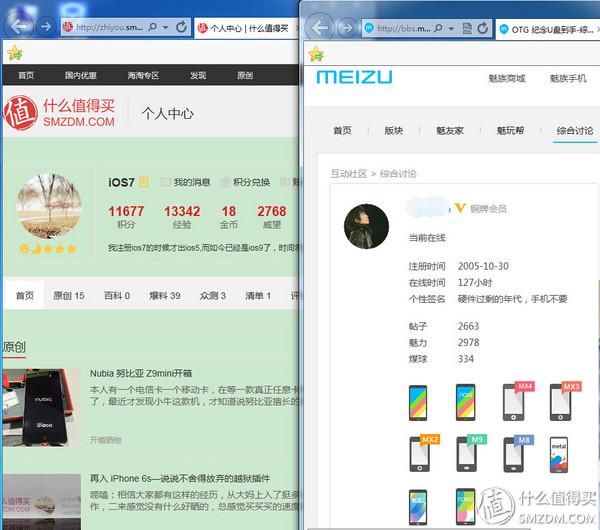
Task: Open 综合讨论 in Meizu forum navigation
Action: click(575, 130)
